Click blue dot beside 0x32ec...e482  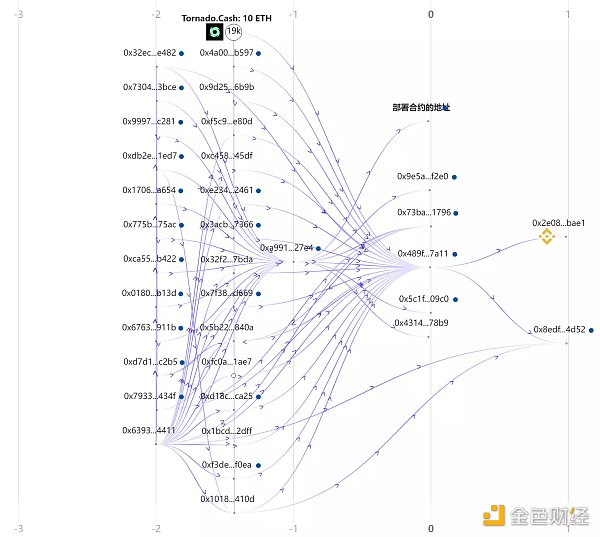pos(181,54)
